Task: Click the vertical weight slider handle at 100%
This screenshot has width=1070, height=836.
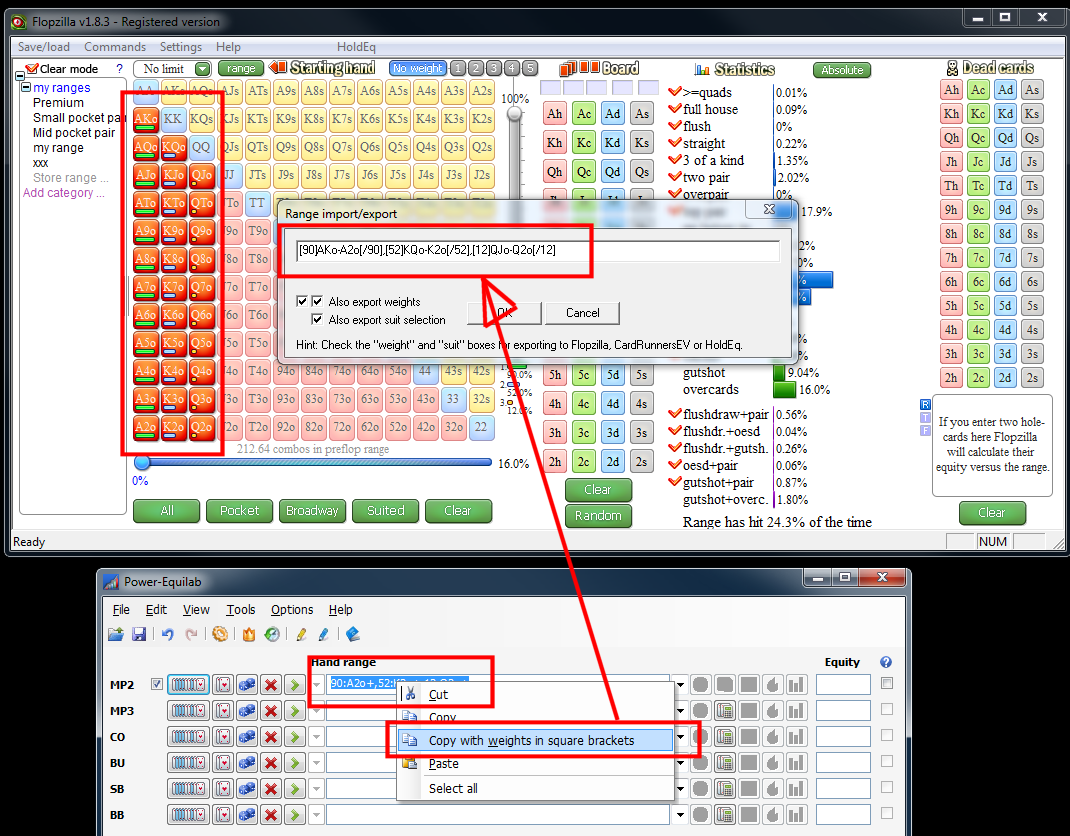Action: coord(515,113)
